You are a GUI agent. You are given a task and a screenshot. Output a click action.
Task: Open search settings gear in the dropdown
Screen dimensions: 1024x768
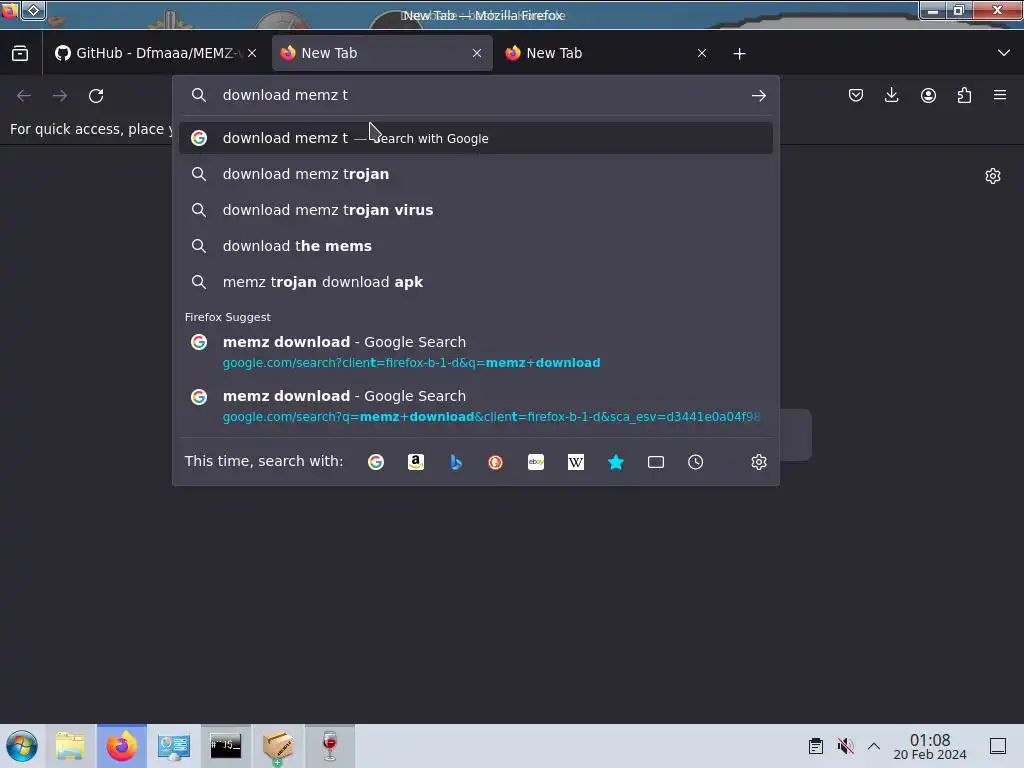point(758,462)
